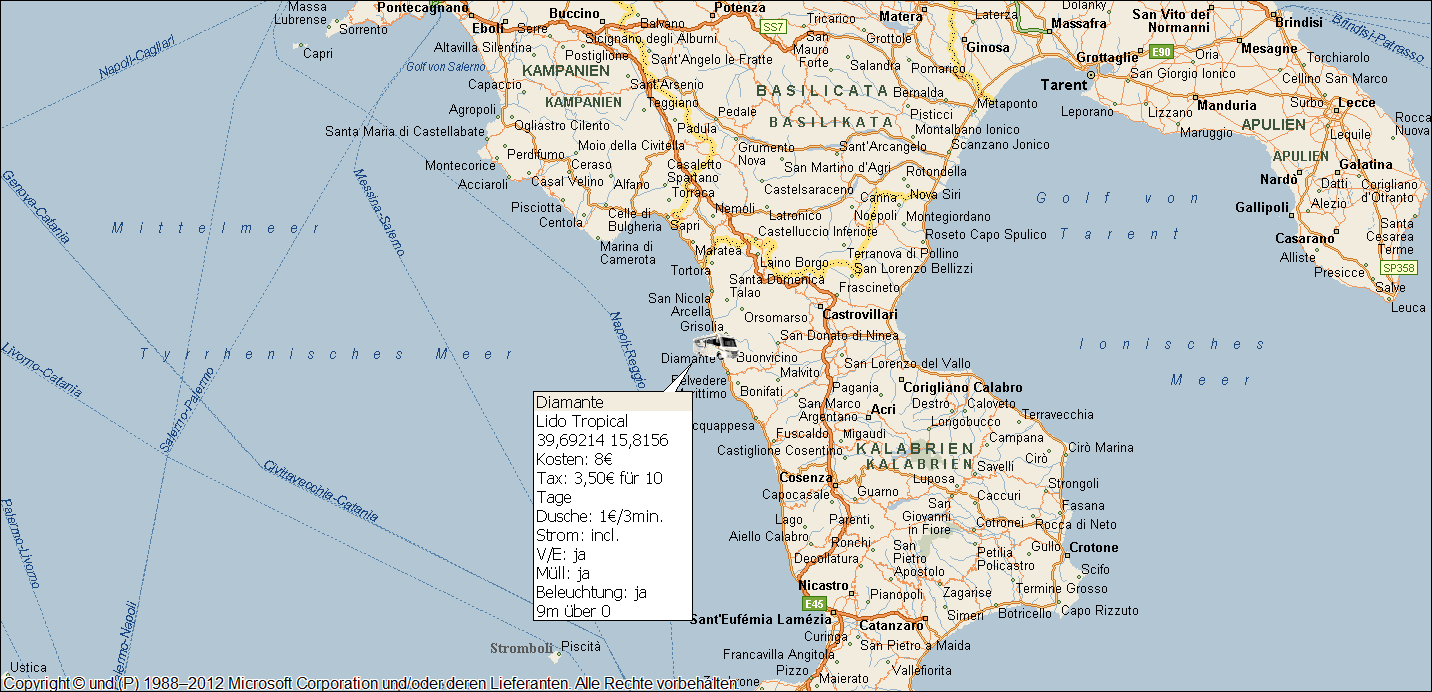Click the Crotone city label
The height and width of the screenshot is (692, 1432).
pos(1093,547)
